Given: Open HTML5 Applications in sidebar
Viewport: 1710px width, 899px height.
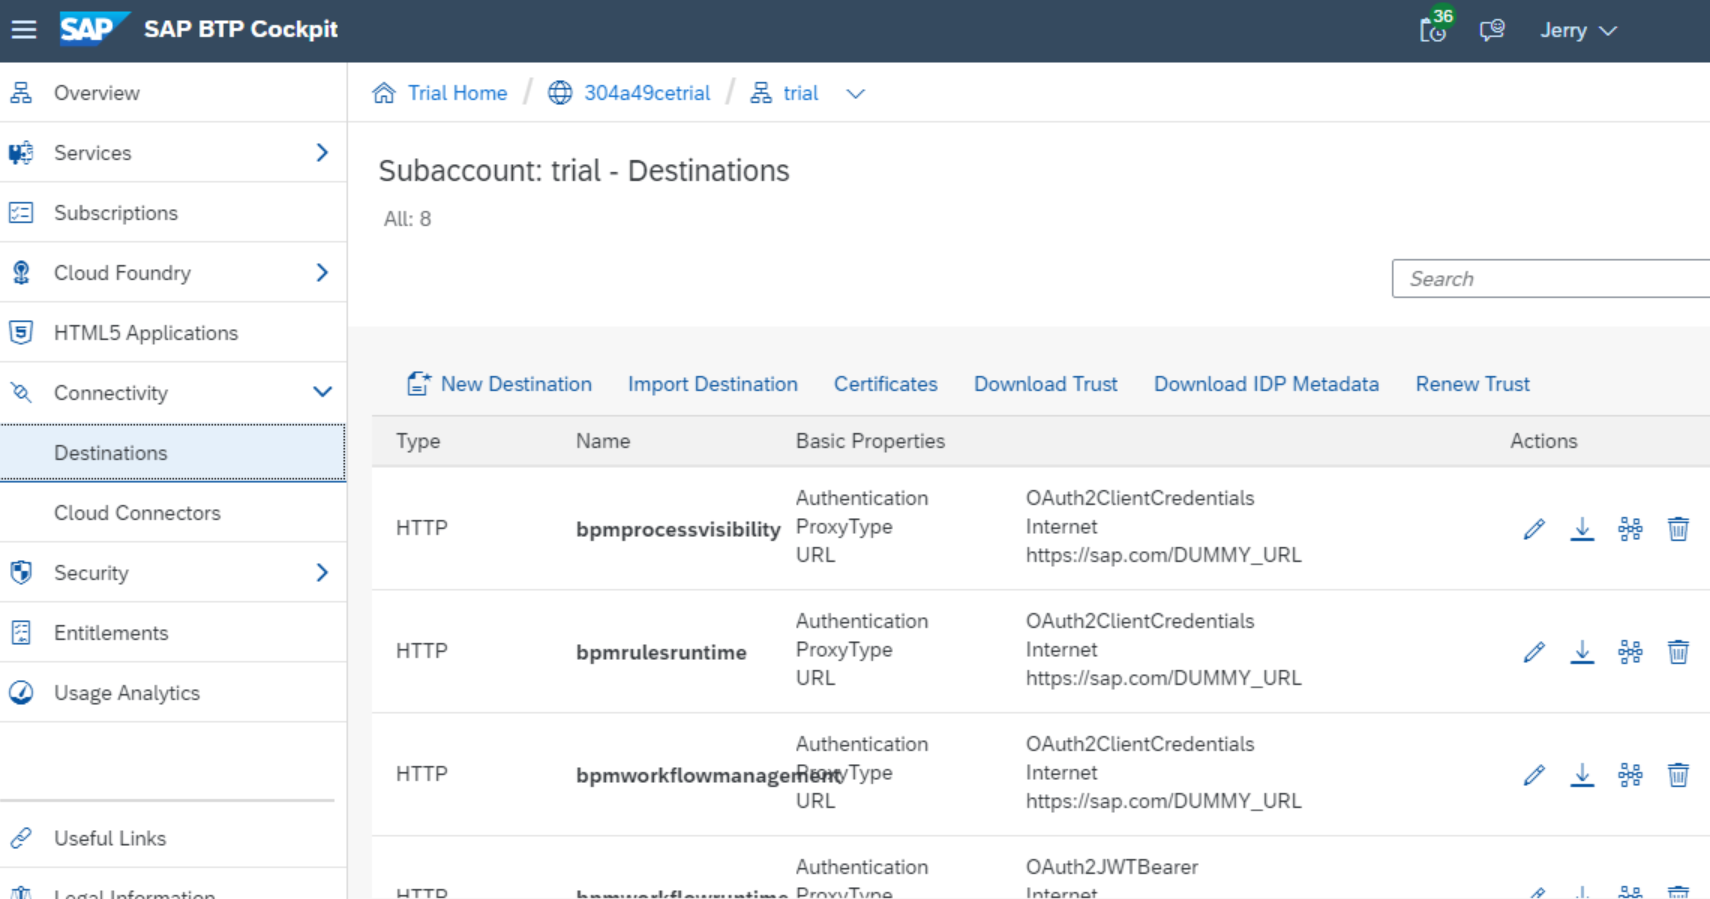Looking at the screenshot, I should [x=173, y=333].
